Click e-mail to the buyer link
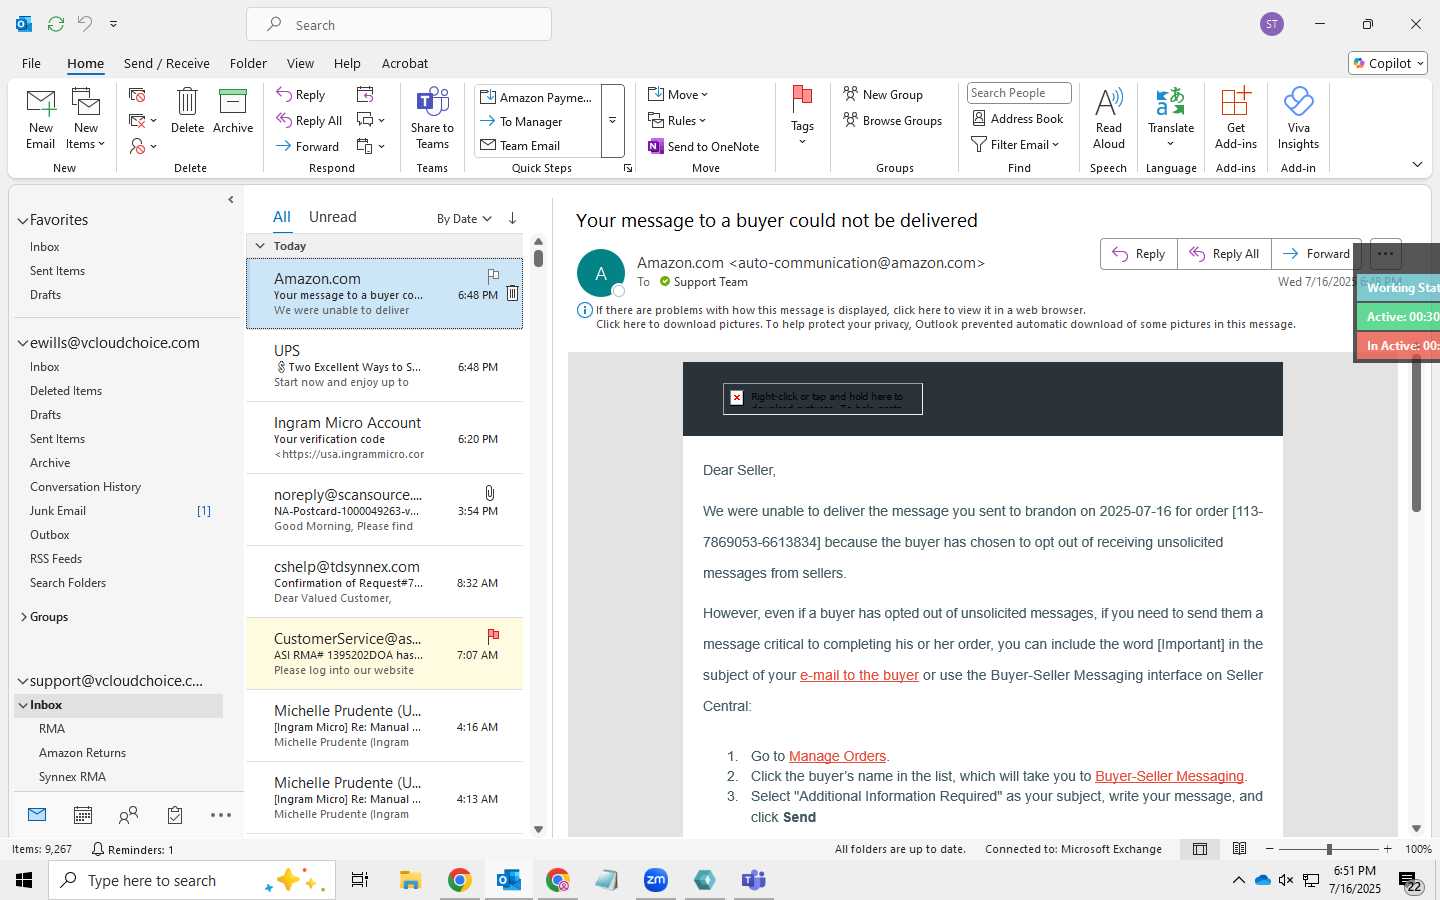Viewport: 1440px width, 900px height. [859, 675]
